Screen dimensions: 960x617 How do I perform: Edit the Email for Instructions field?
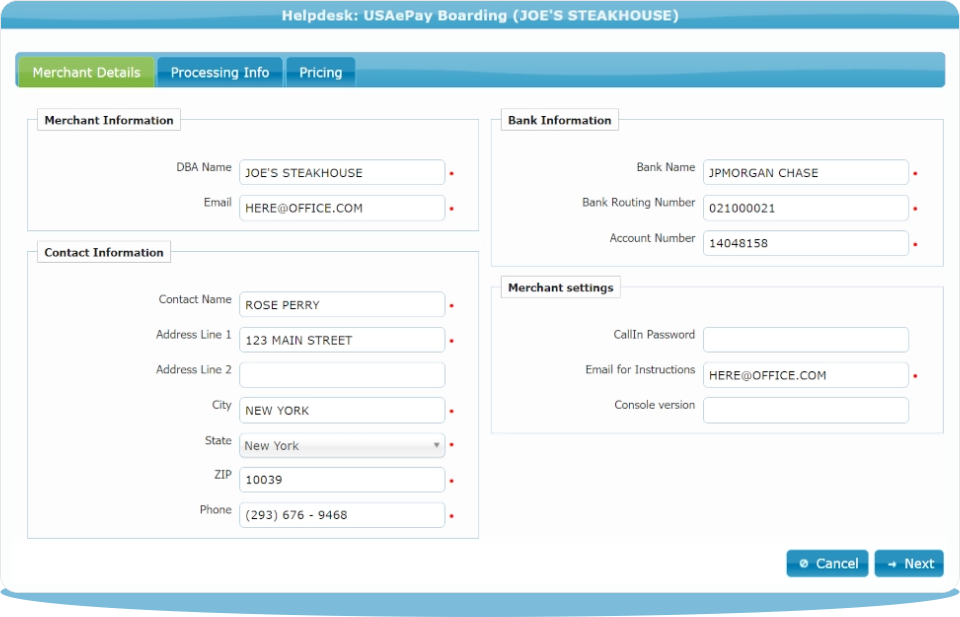point(806,375)
